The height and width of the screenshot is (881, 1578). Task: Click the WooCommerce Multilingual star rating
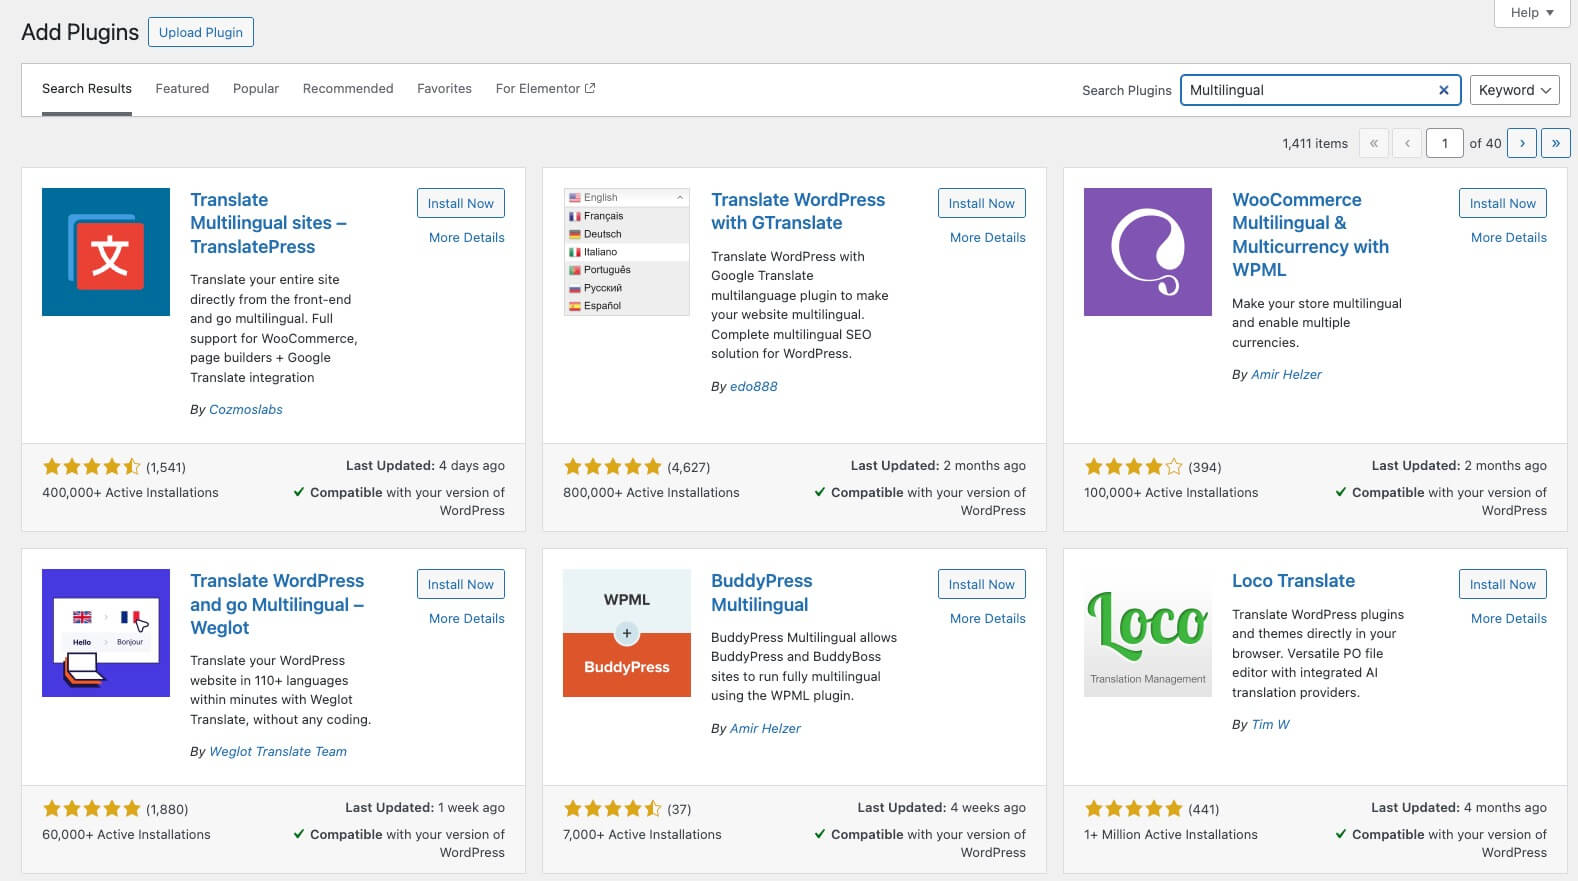click(1134, 467)
